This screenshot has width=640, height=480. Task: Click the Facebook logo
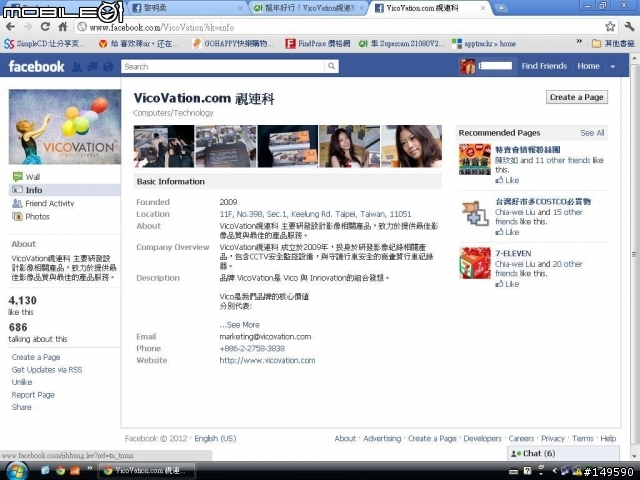click(36, 66)
